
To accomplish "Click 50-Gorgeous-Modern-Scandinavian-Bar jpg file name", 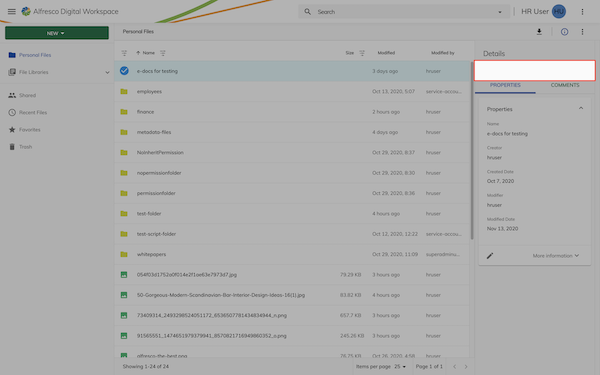I will pyautogui.click(x=221, y=295).
